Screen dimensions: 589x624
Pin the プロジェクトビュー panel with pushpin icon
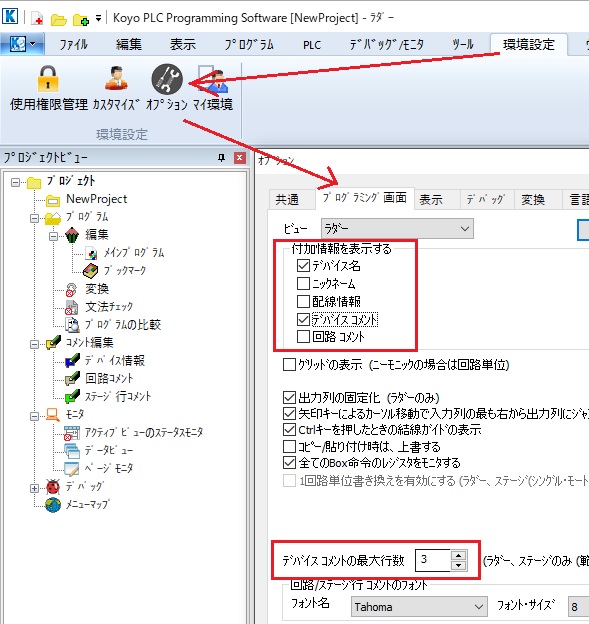point(222,158)
